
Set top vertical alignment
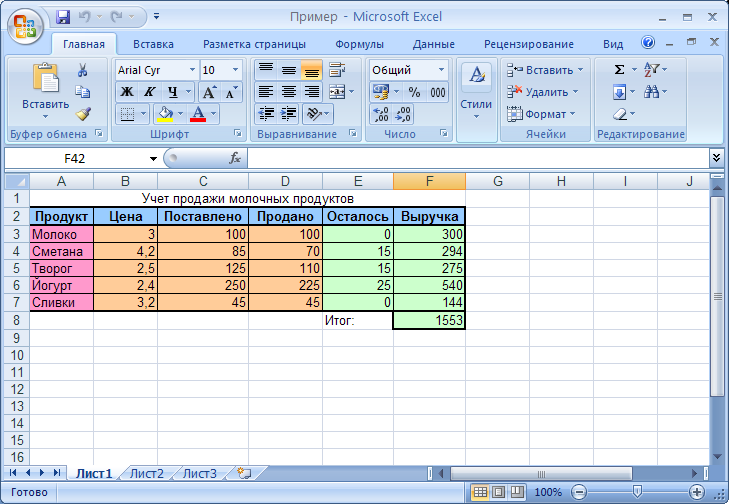(x=266, y=70)
